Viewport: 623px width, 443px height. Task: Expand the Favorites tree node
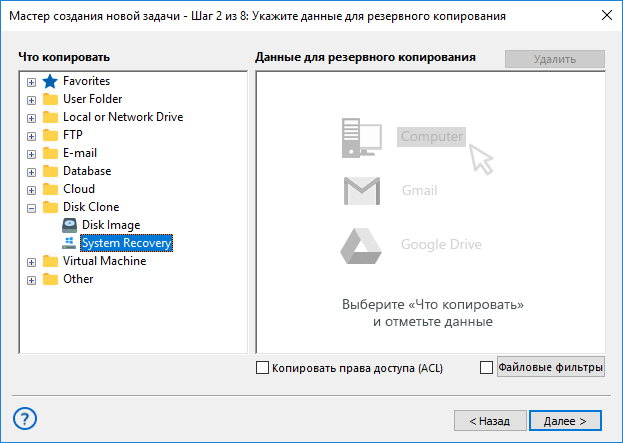(31, 82)
